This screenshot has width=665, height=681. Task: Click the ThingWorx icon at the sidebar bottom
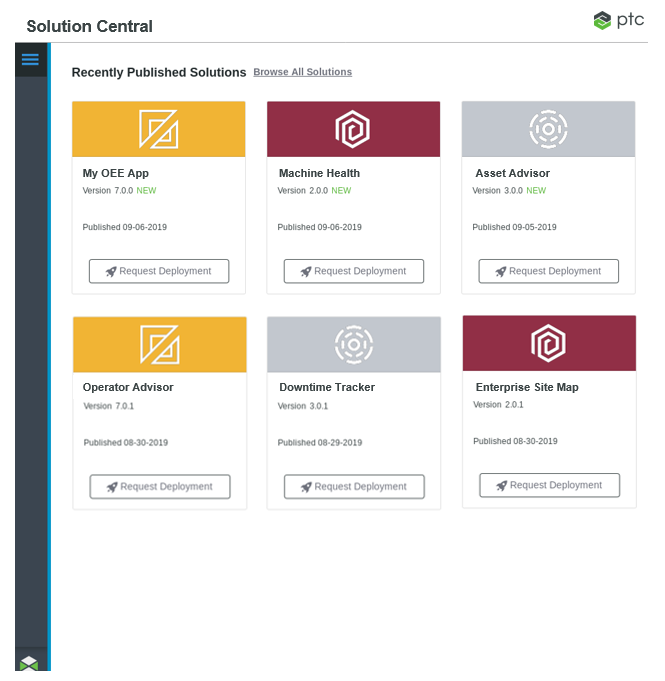(x=29, y=663)
